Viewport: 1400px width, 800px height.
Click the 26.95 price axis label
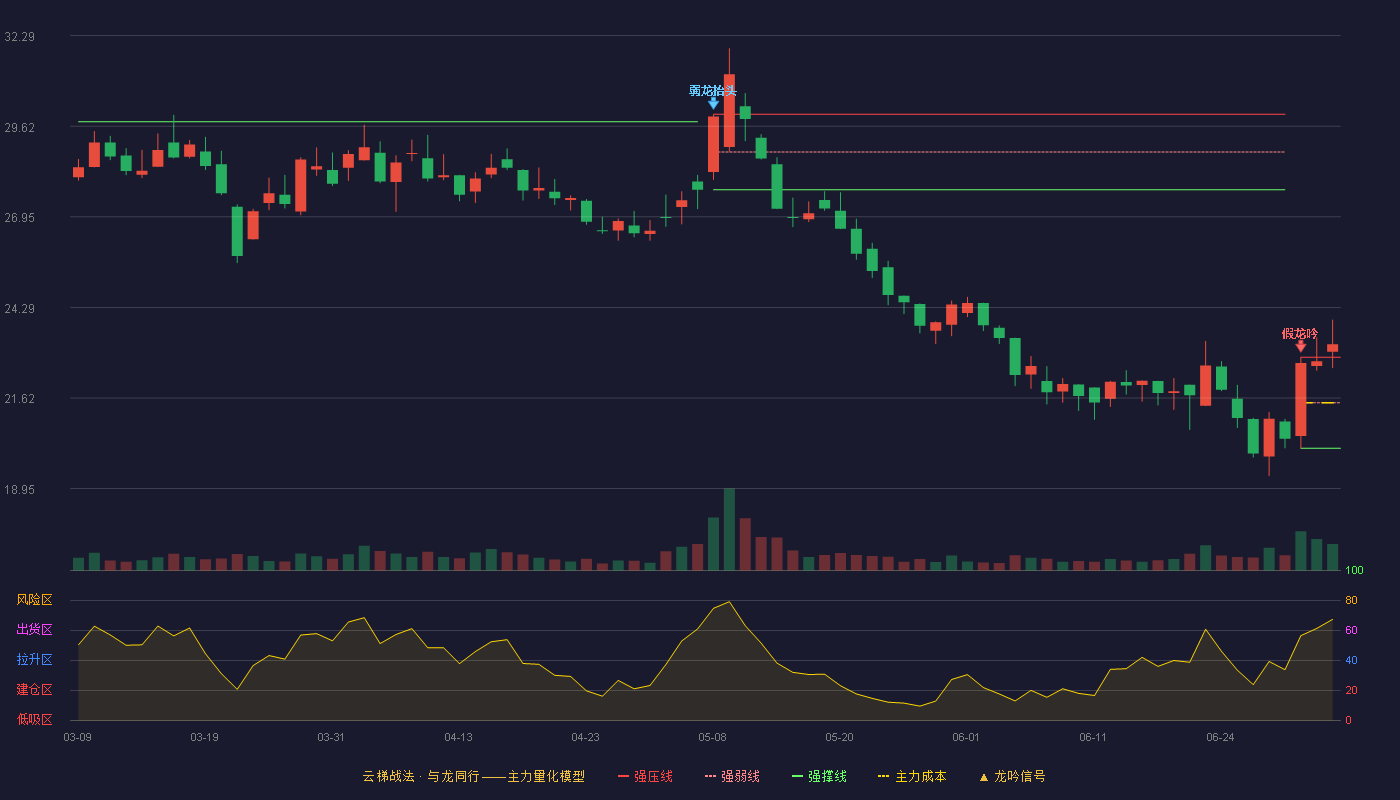(20, 218)
